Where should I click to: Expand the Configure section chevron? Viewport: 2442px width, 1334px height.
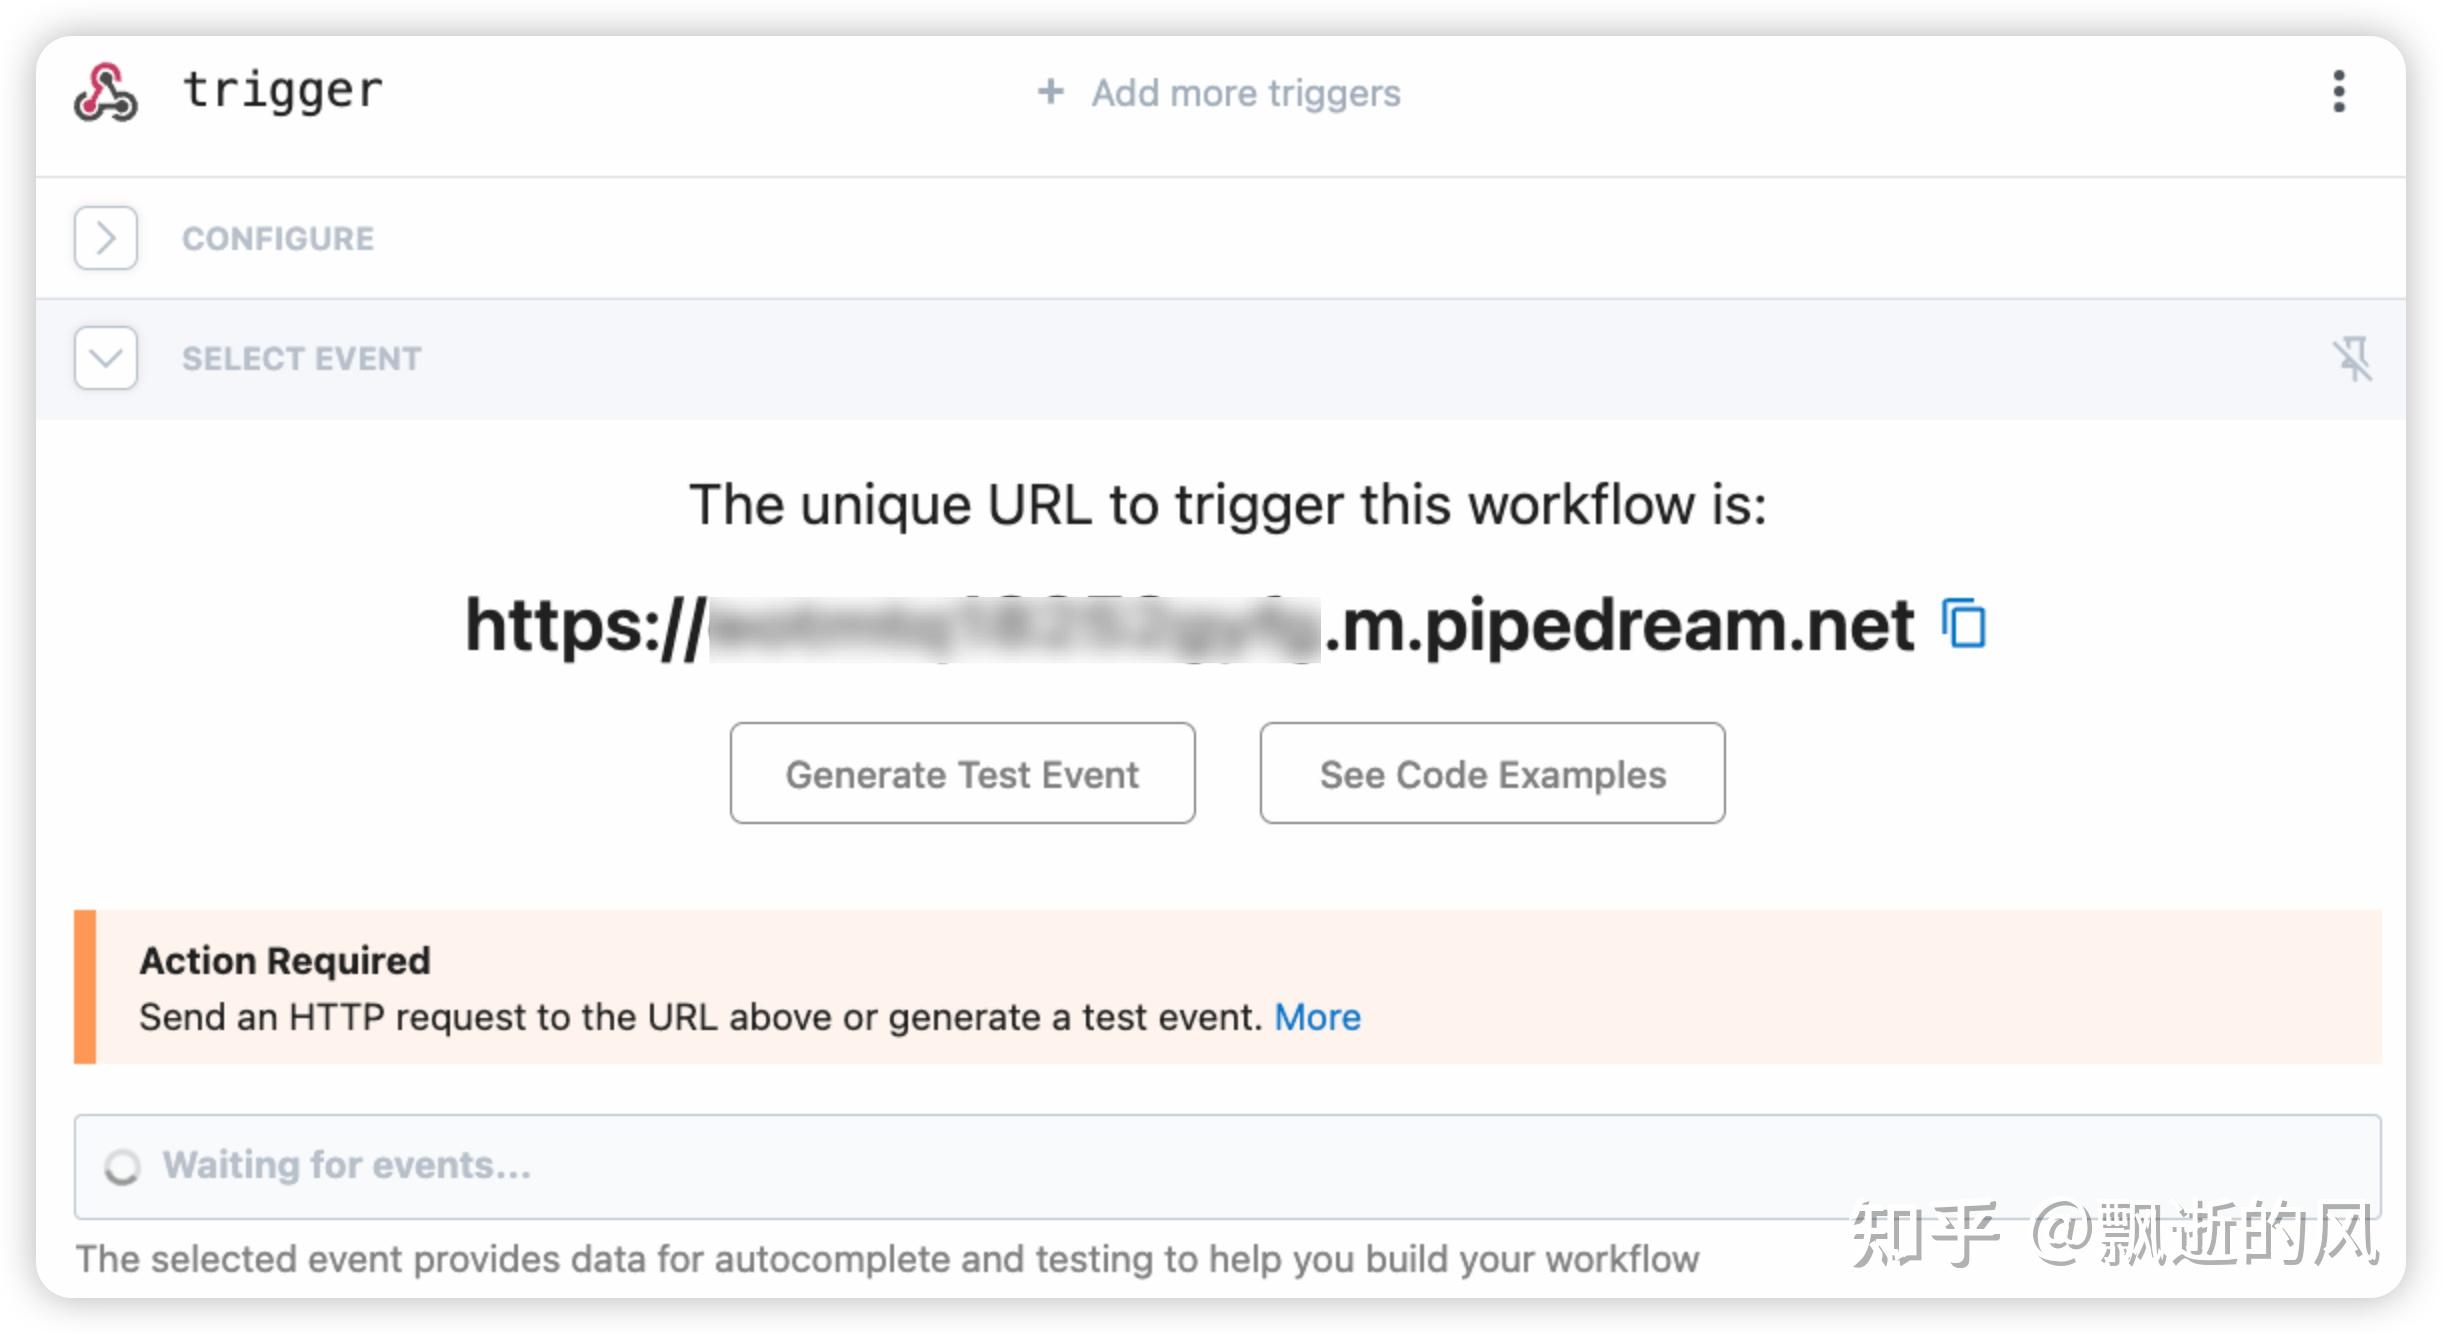pyautogui.click(x=106, y=238)
